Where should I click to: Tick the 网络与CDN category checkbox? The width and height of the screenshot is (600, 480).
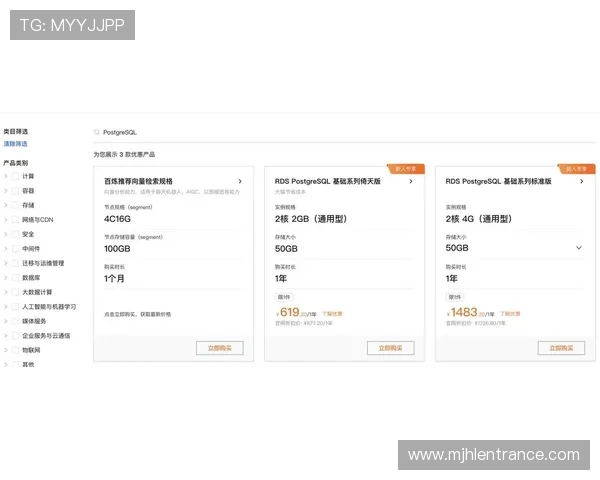pos(15,220)
